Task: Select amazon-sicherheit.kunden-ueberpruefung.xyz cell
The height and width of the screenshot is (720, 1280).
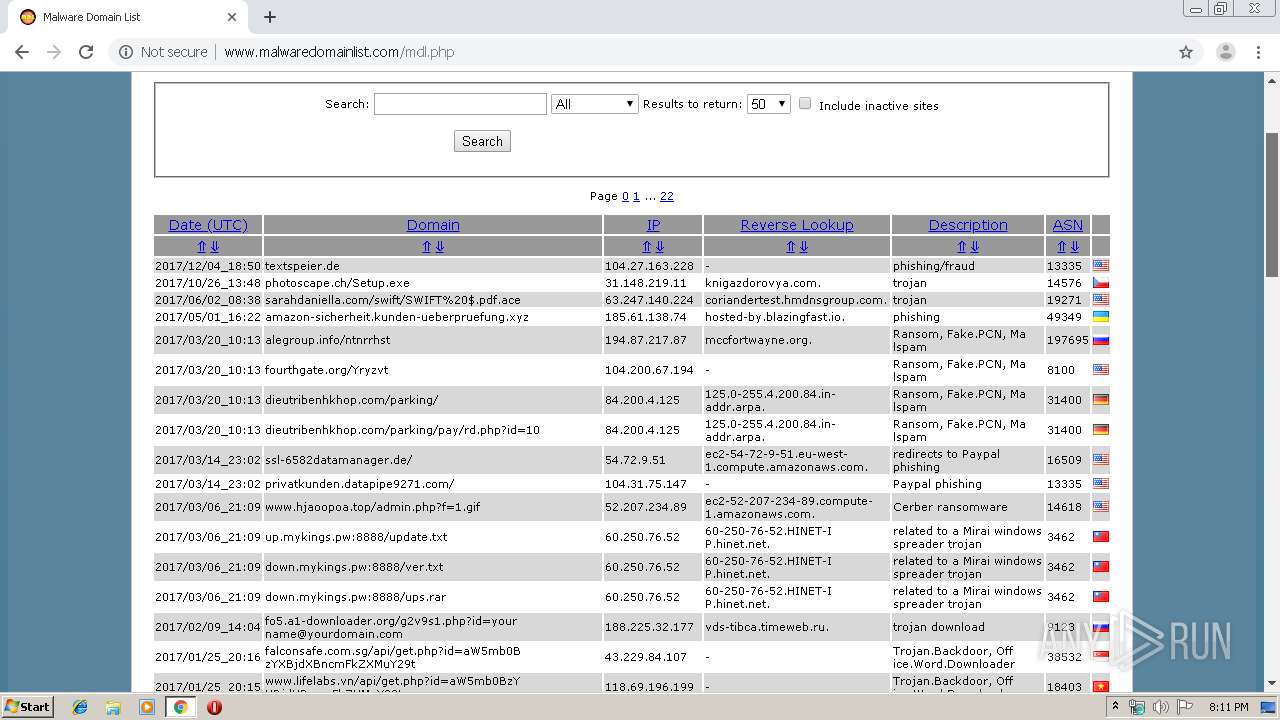Action: (432, 317)
